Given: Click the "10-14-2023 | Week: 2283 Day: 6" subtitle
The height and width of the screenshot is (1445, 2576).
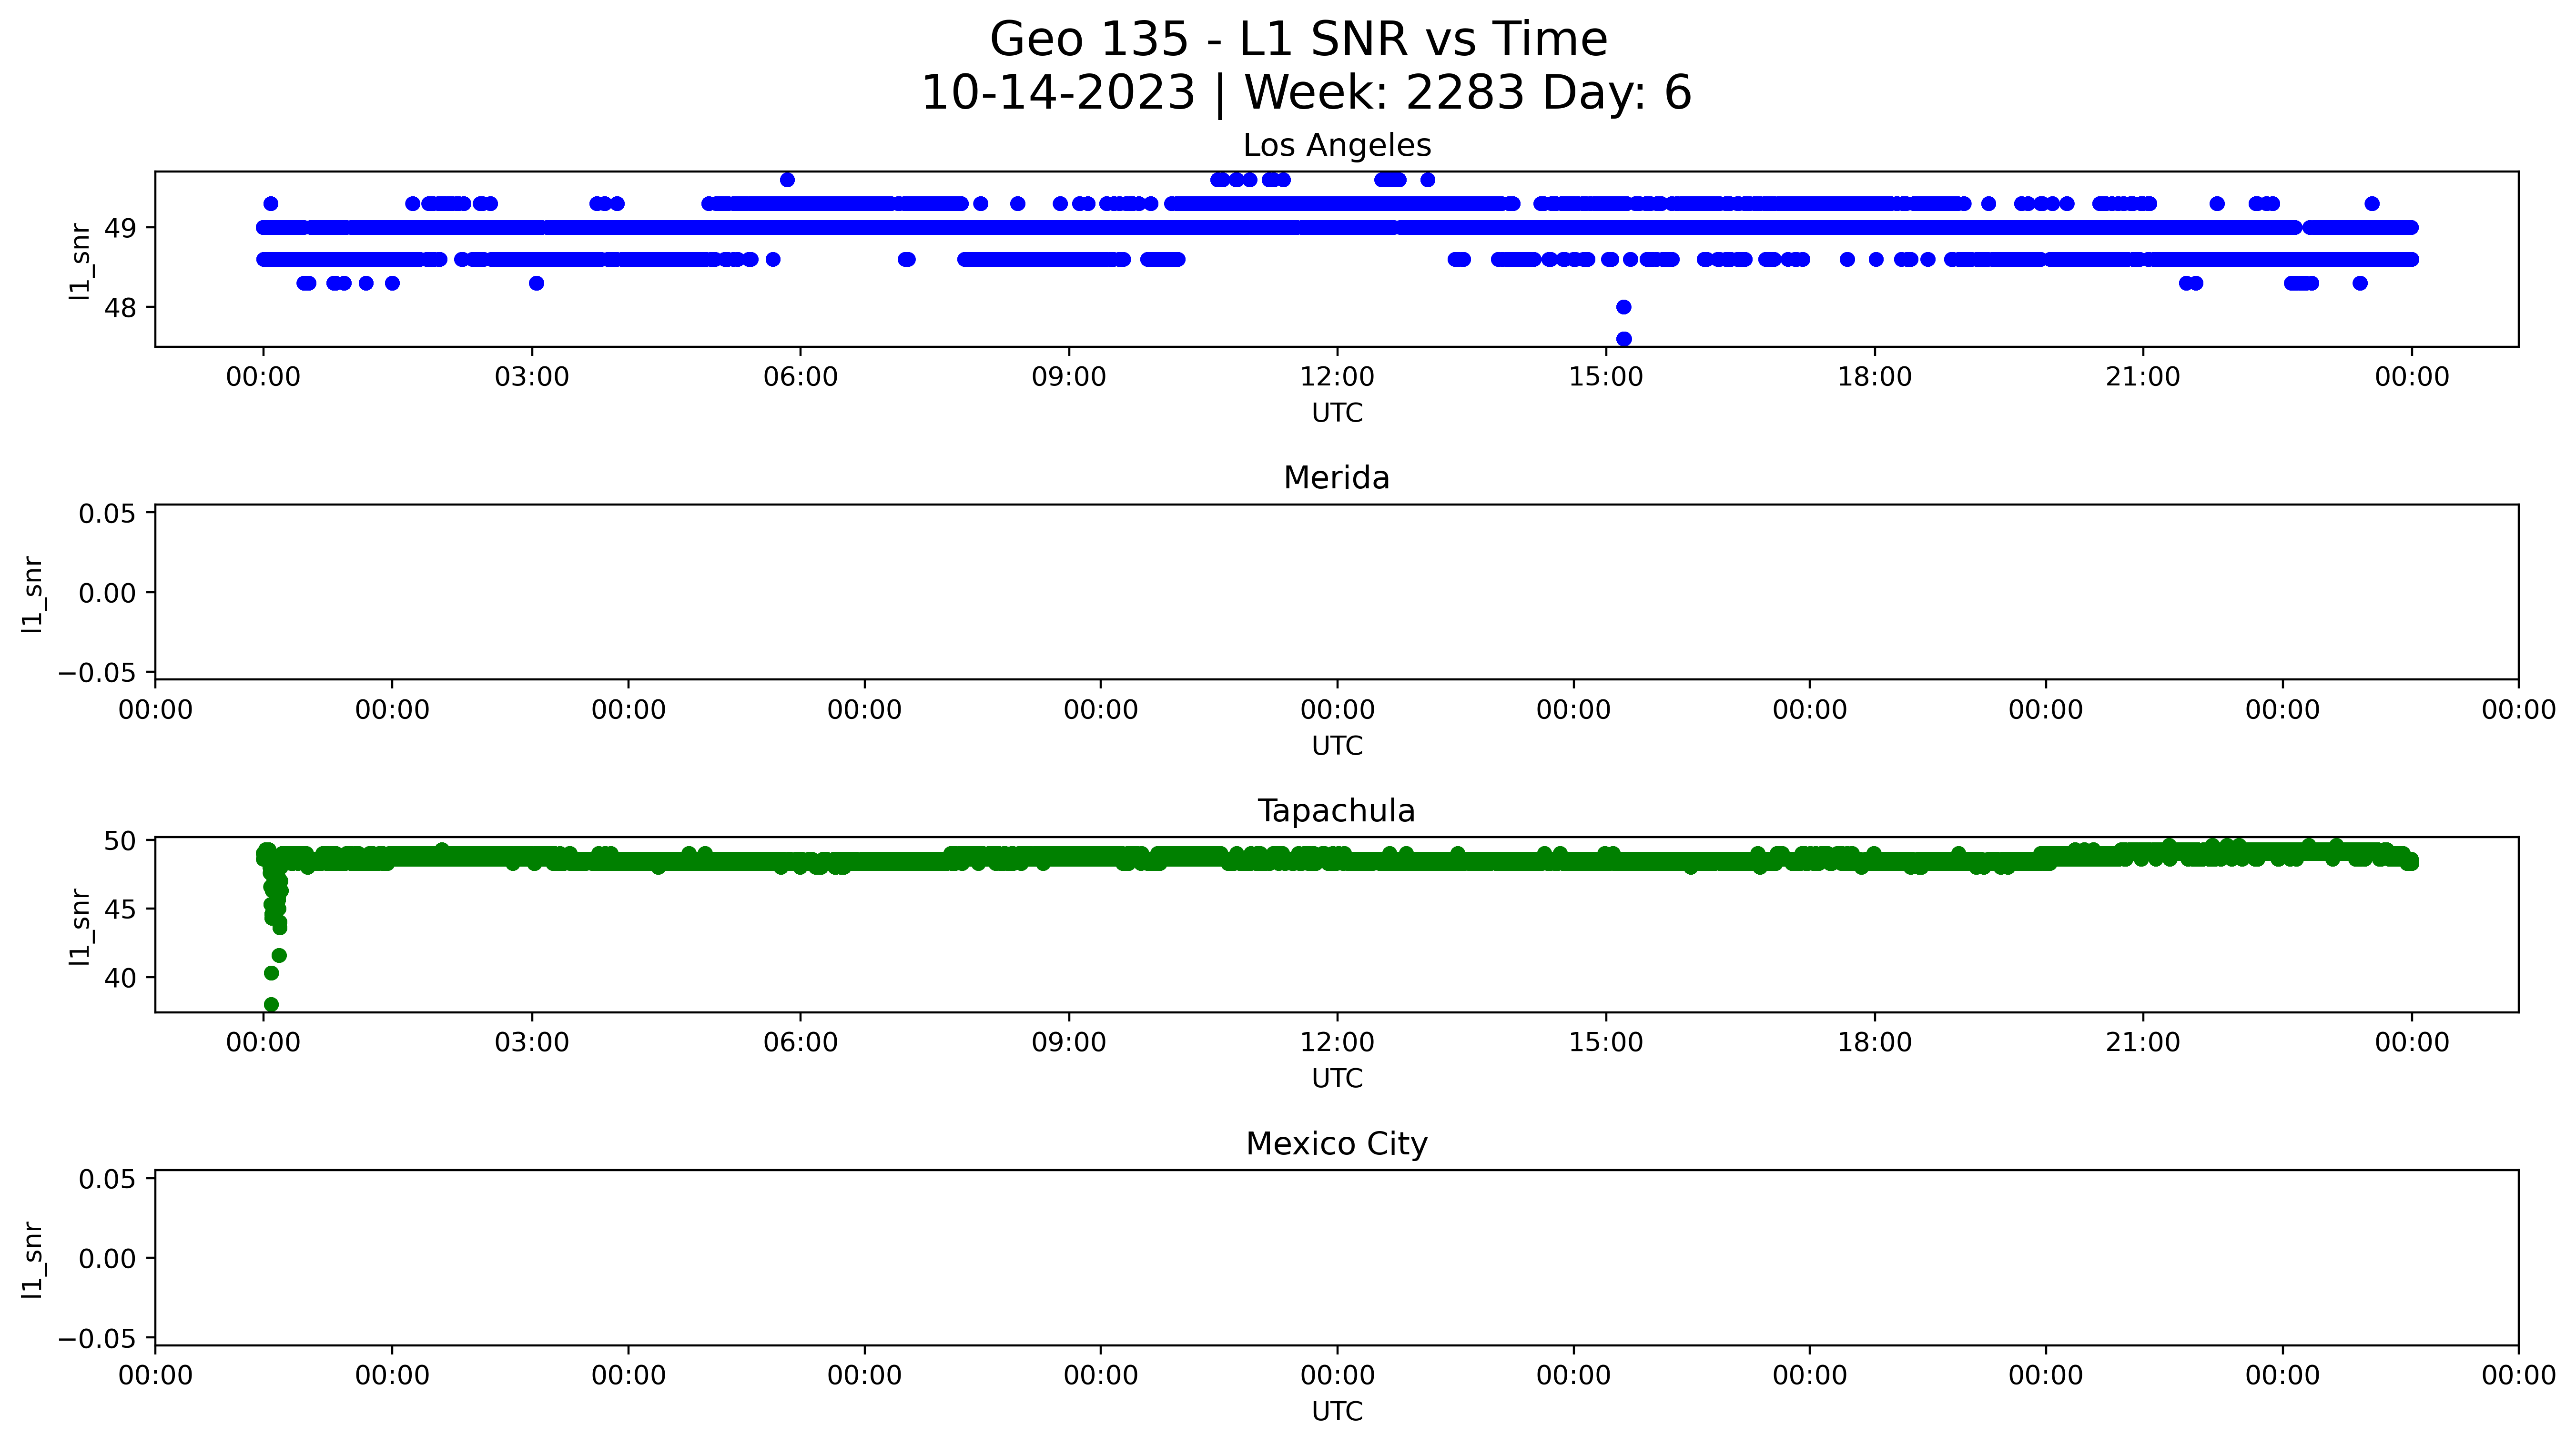Looking at the screenshot, I should click(1306, 93).
